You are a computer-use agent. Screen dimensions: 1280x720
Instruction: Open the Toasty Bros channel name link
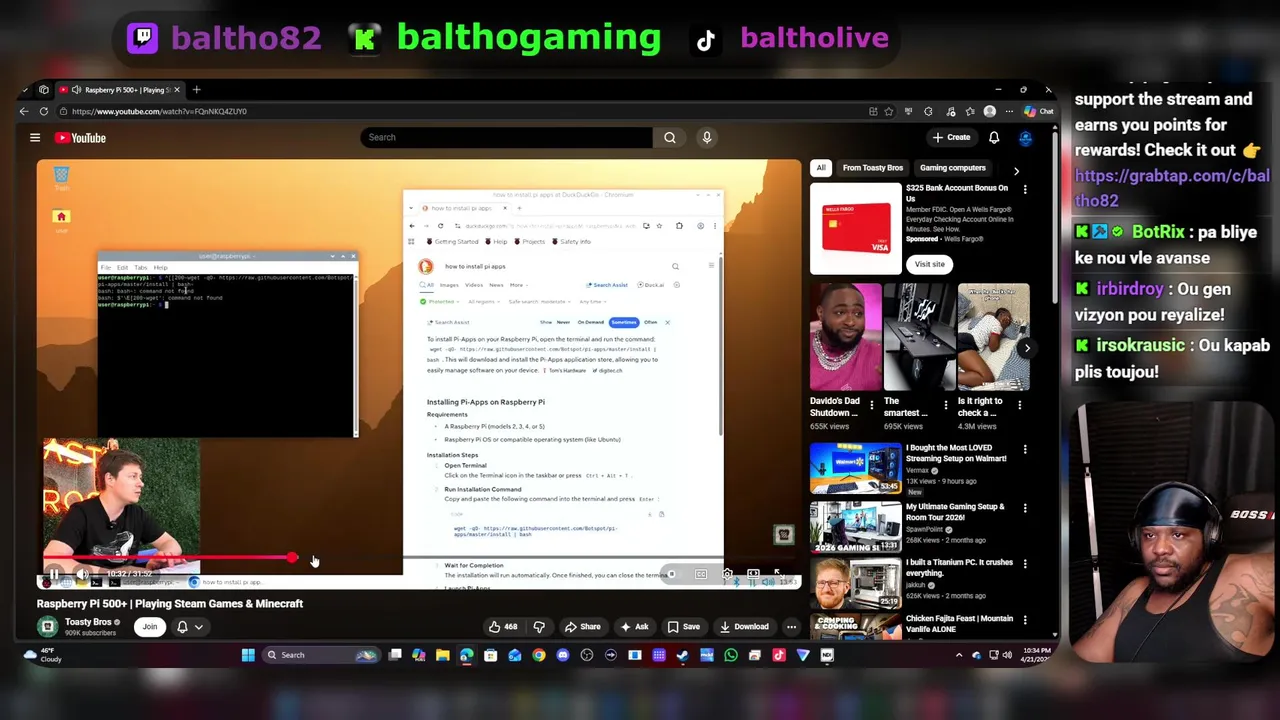pos(88,622)
